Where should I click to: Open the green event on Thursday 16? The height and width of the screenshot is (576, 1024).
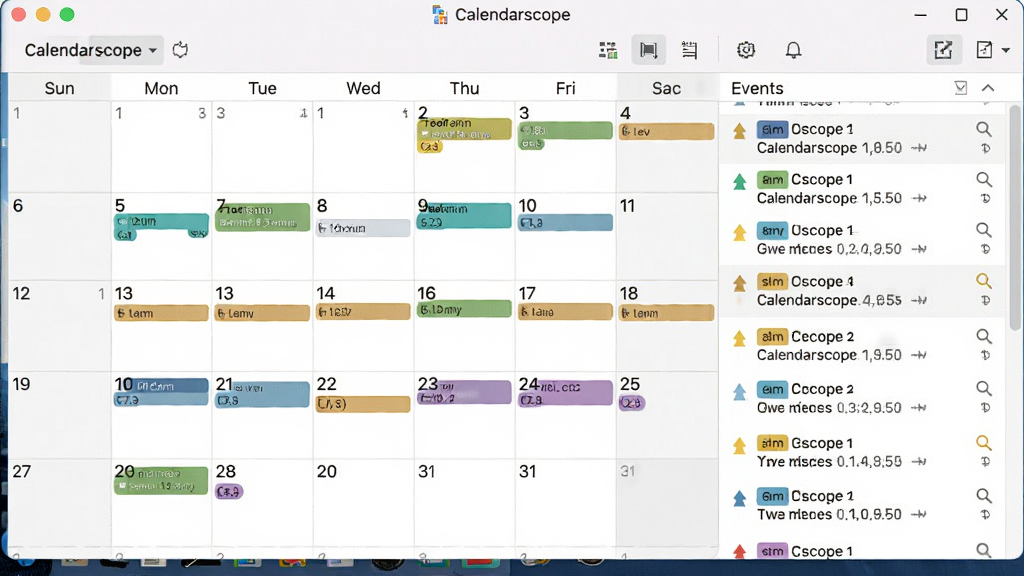(464, 309)
